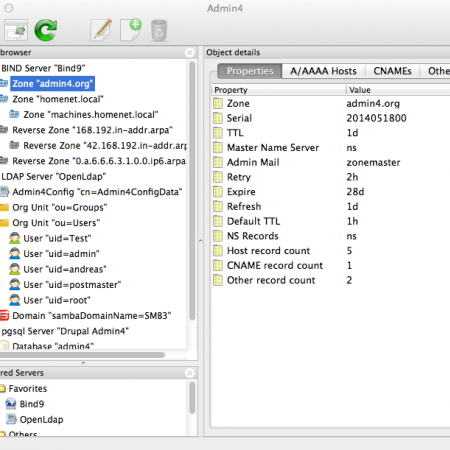Click the zonemaster value
450x450 pixels.
pyautogui.click(x=373, y=162)
